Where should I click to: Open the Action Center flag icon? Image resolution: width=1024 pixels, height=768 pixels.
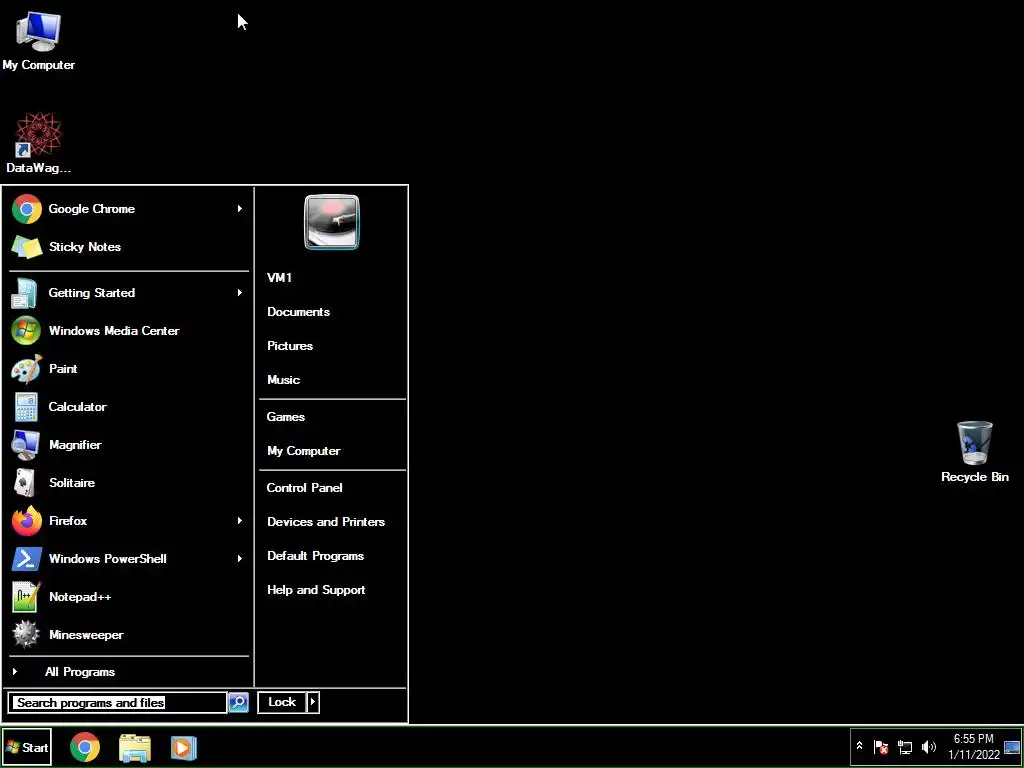[x=881, y=746]
